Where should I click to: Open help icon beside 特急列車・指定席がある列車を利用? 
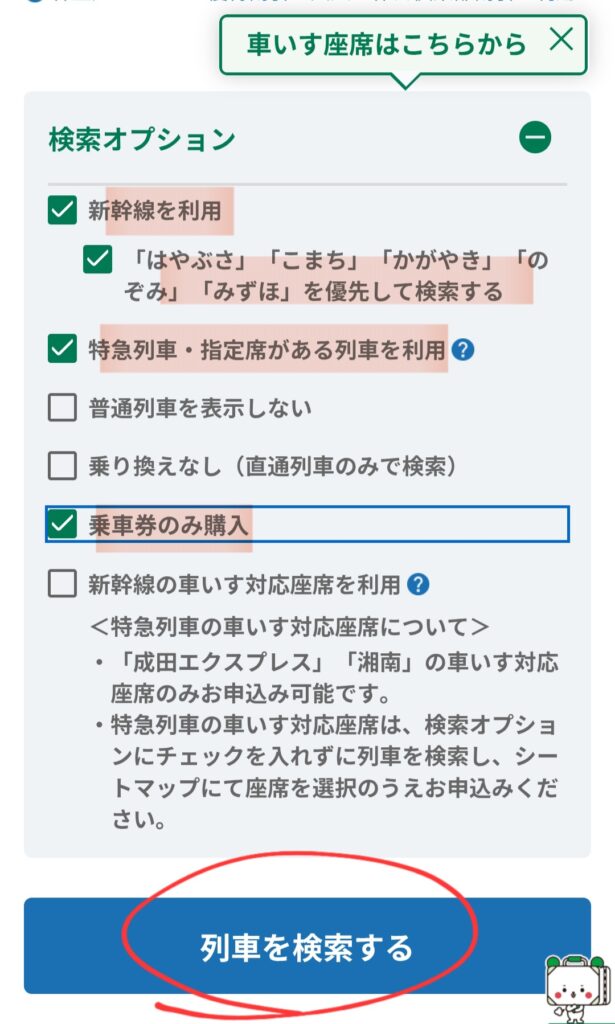click(463, 350)
